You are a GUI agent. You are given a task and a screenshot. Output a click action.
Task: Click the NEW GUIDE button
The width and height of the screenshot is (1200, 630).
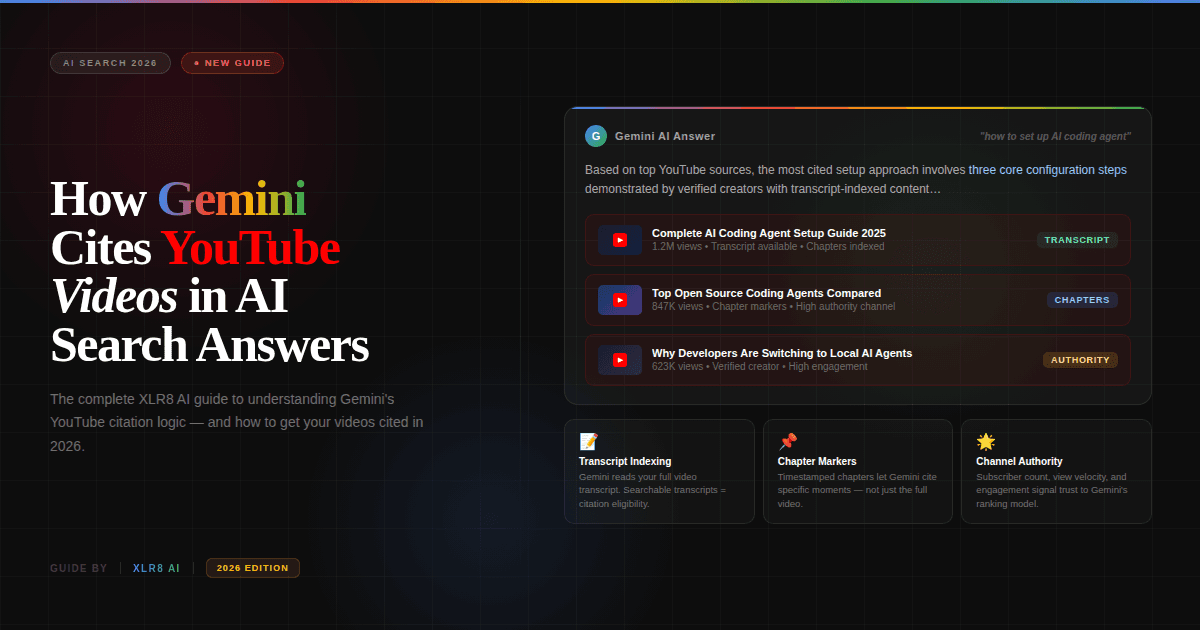(232, 62)
